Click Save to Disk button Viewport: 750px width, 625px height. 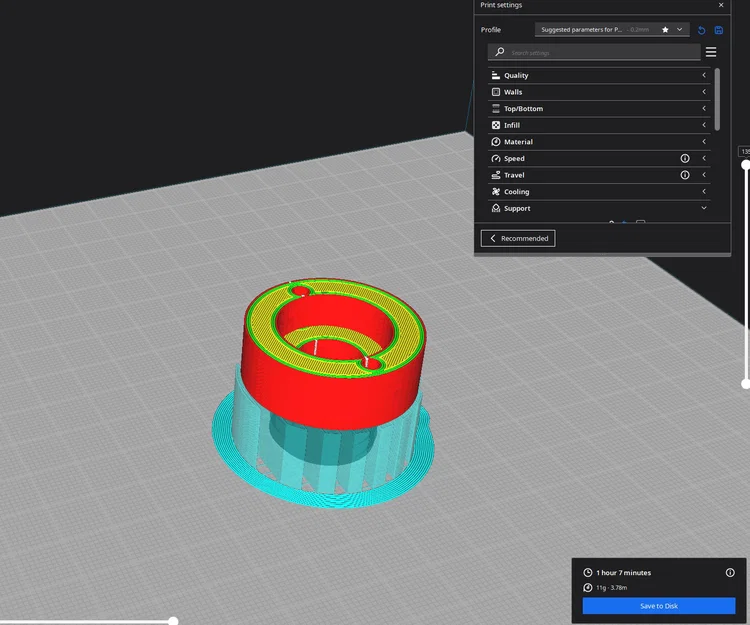coord(659,606)
